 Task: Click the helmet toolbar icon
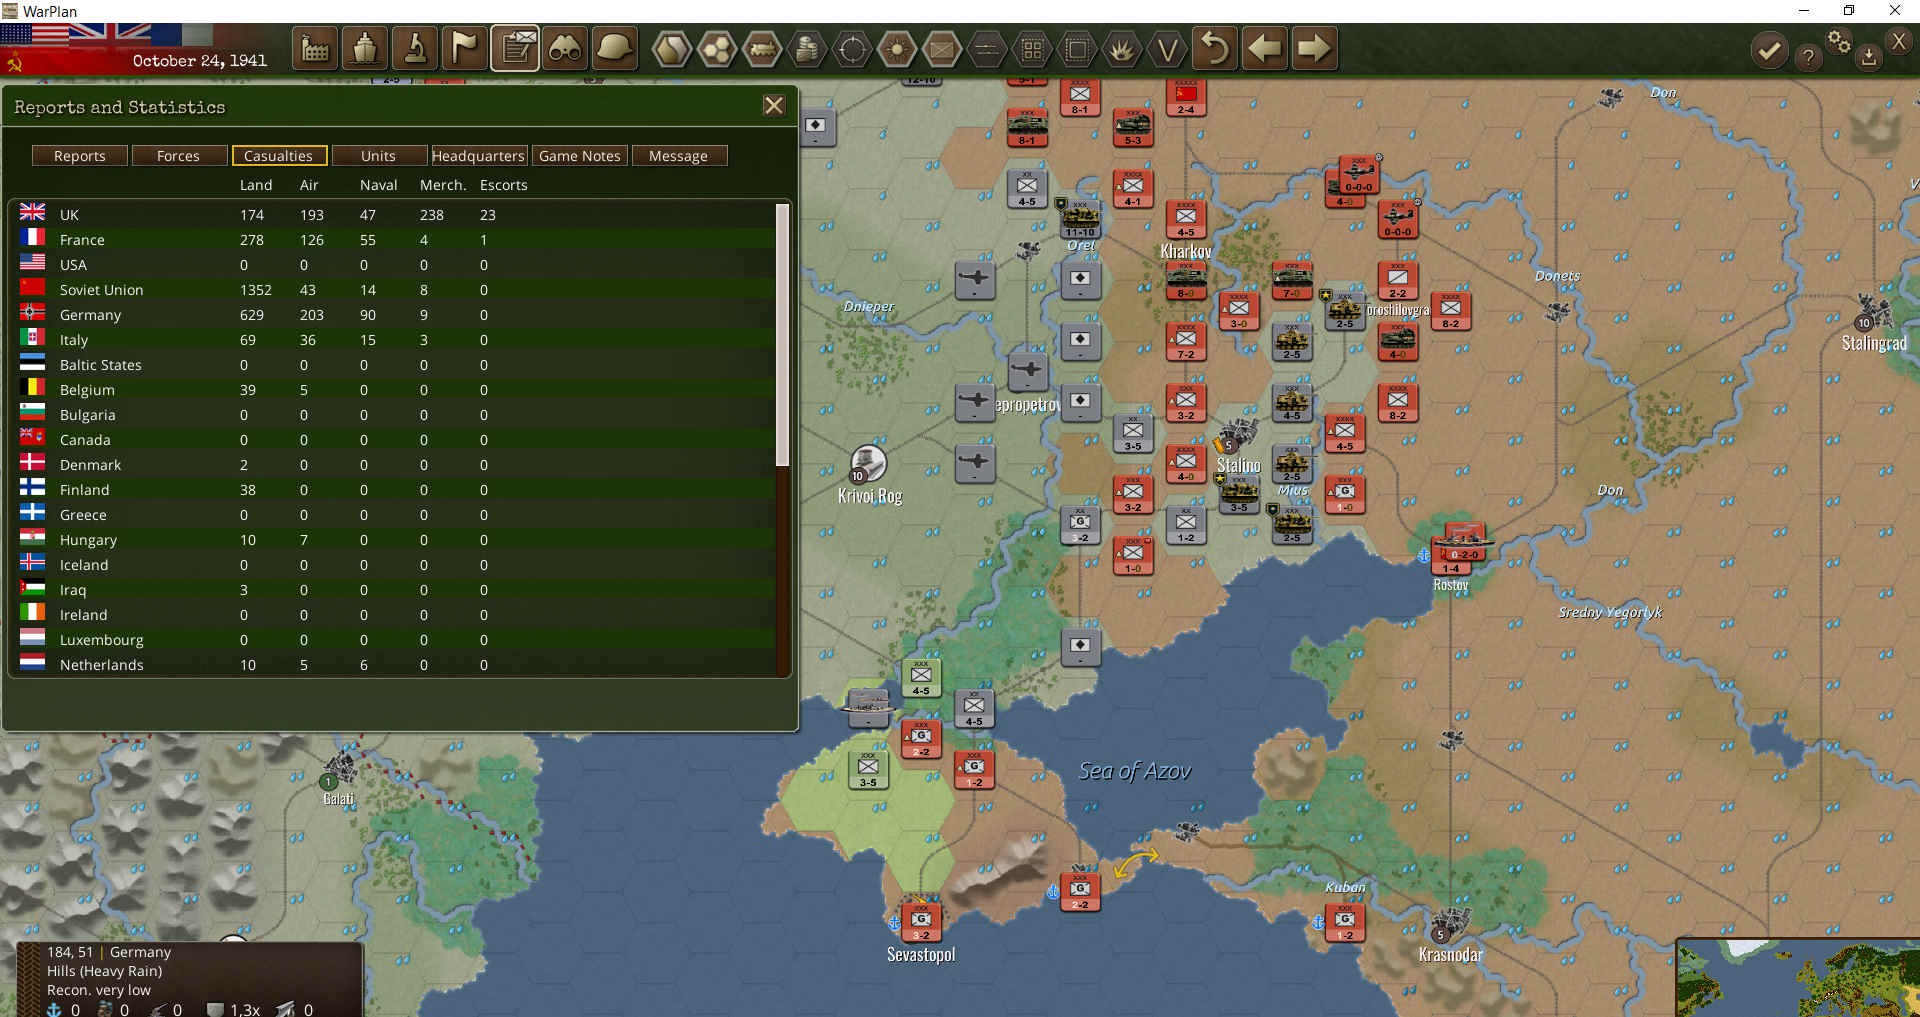(615, 48)
